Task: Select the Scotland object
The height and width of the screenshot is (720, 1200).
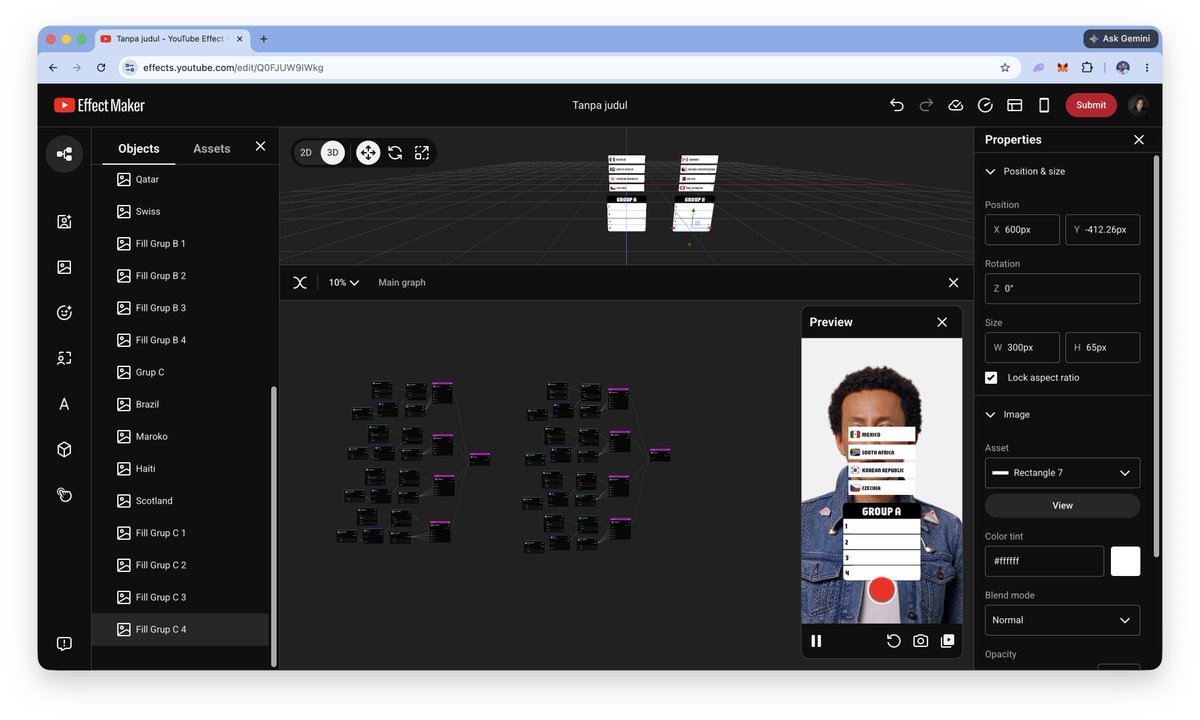Action: (x=180, y=501)
